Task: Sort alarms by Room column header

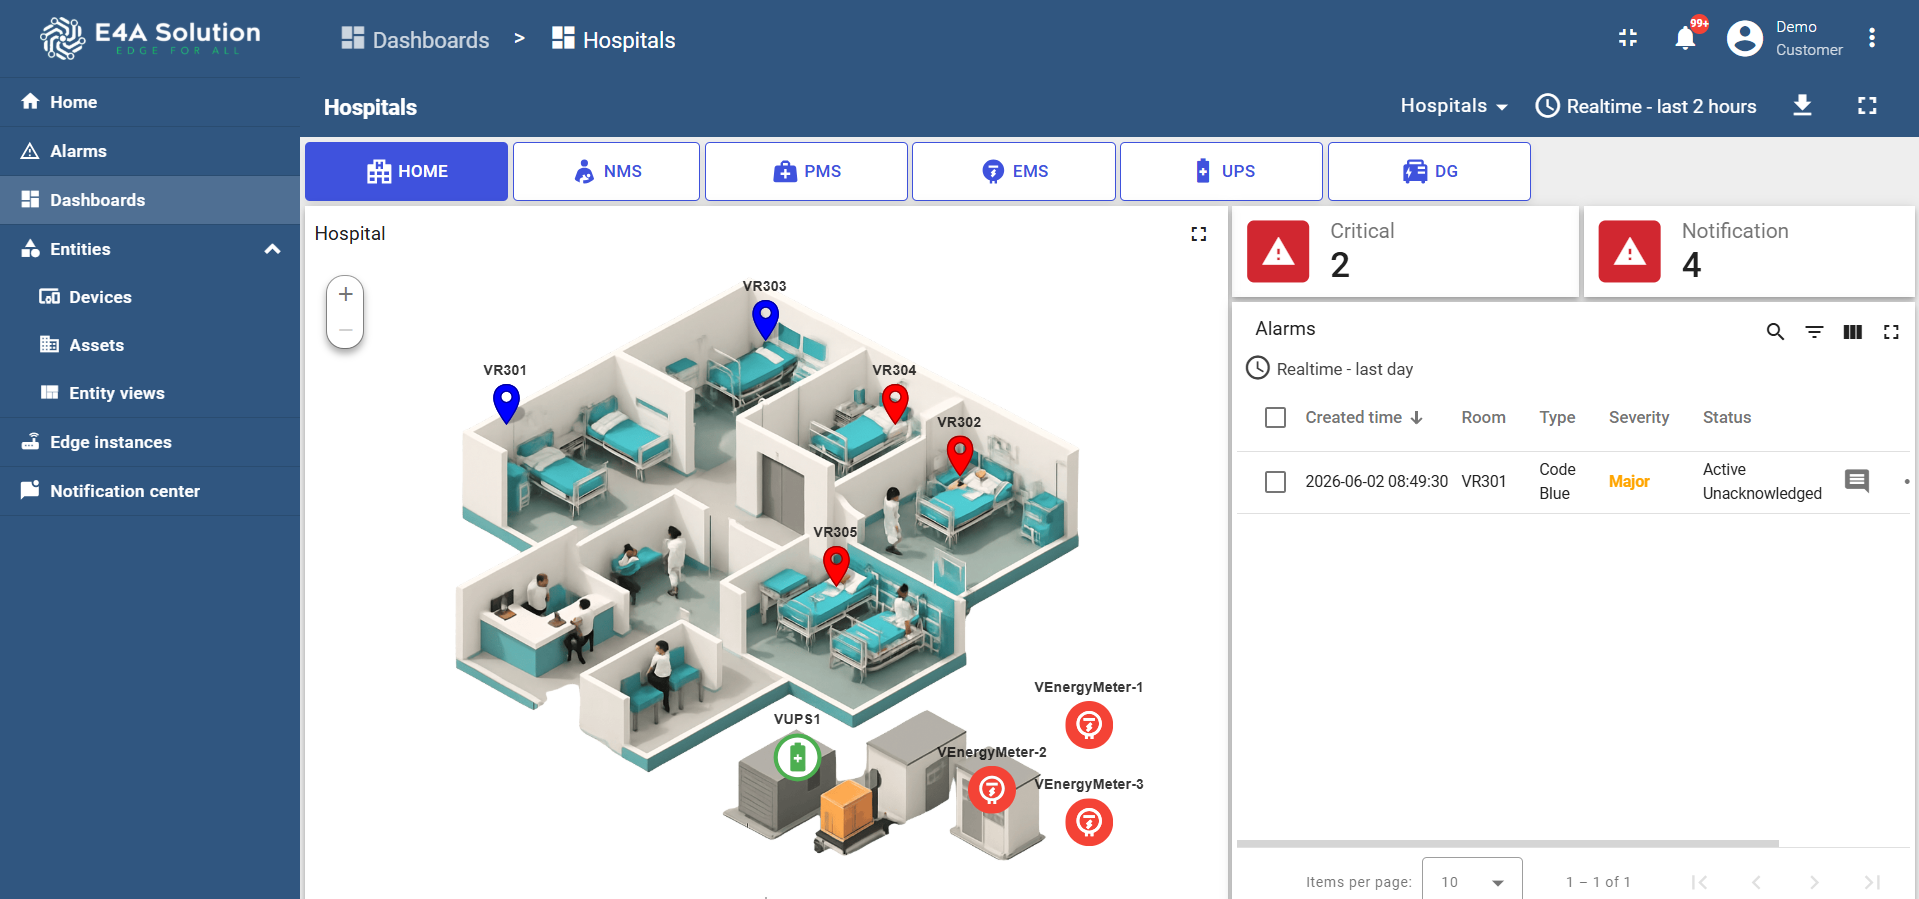Action: click(x=1483, y=417)
